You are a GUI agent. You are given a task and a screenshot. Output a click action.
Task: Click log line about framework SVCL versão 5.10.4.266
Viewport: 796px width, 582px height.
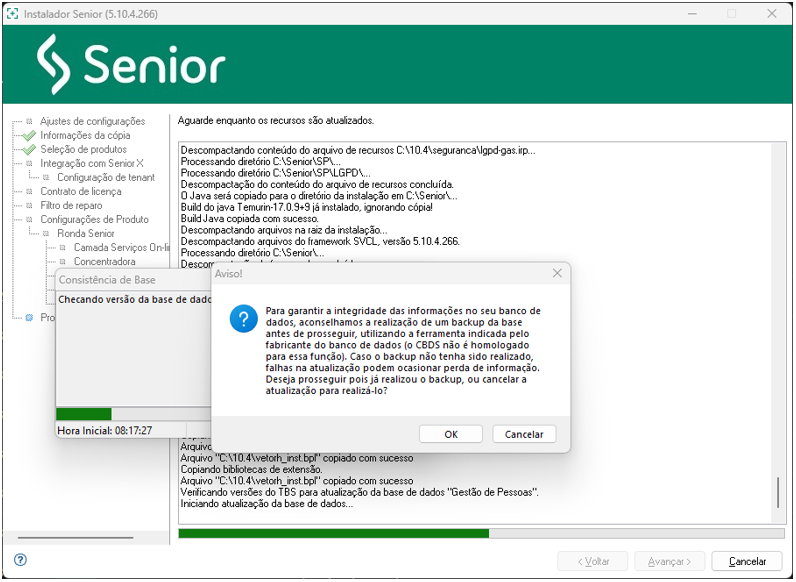point(320,241)
